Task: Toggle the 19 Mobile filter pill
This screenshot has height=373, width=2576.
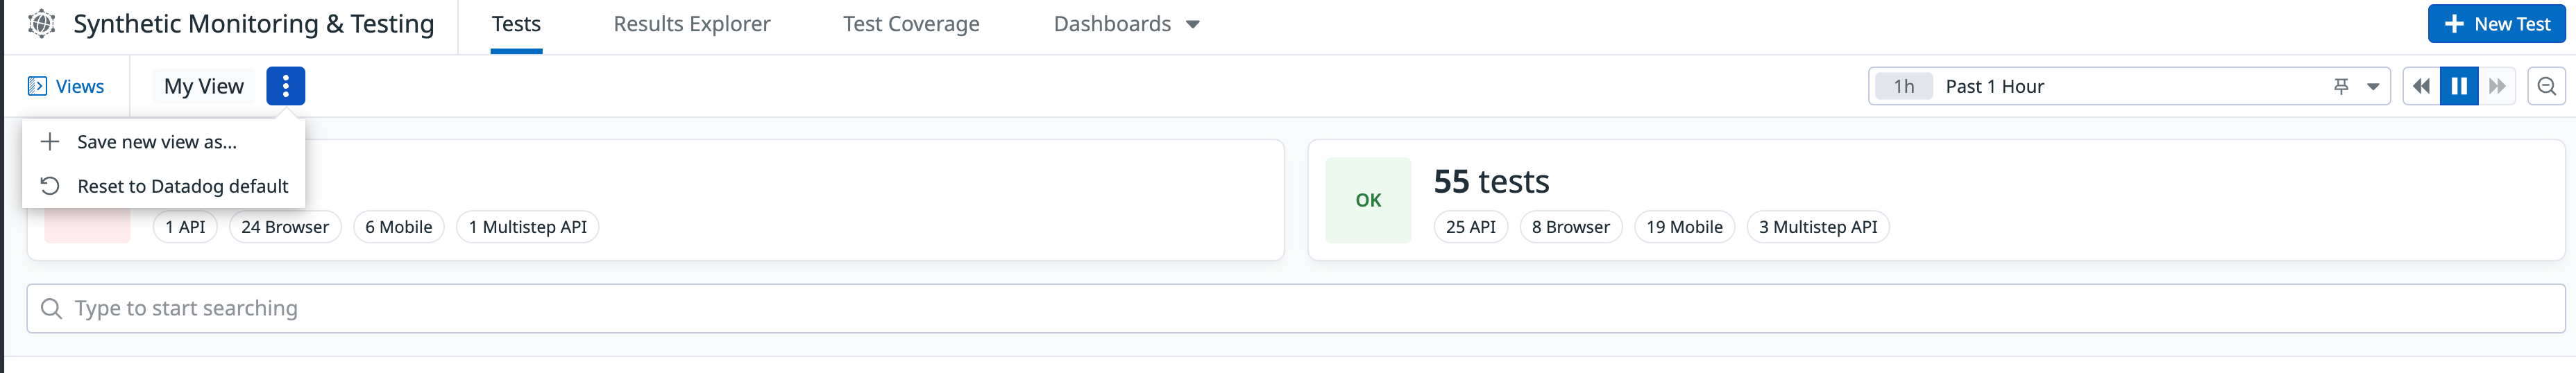Action: point(1684,227)
